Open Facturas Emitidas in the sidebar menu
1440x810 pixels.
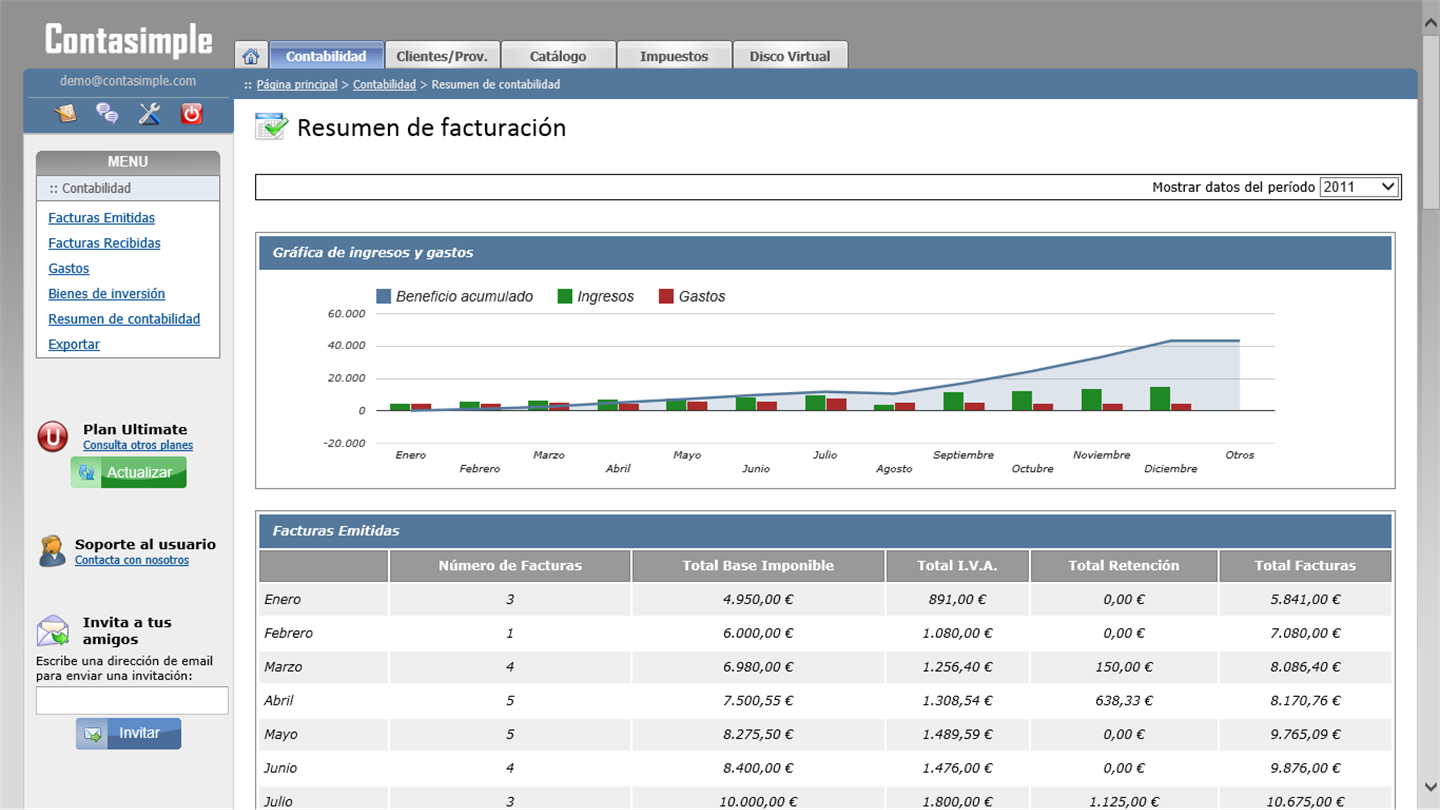pyautogui.click(x=101, y=218)
